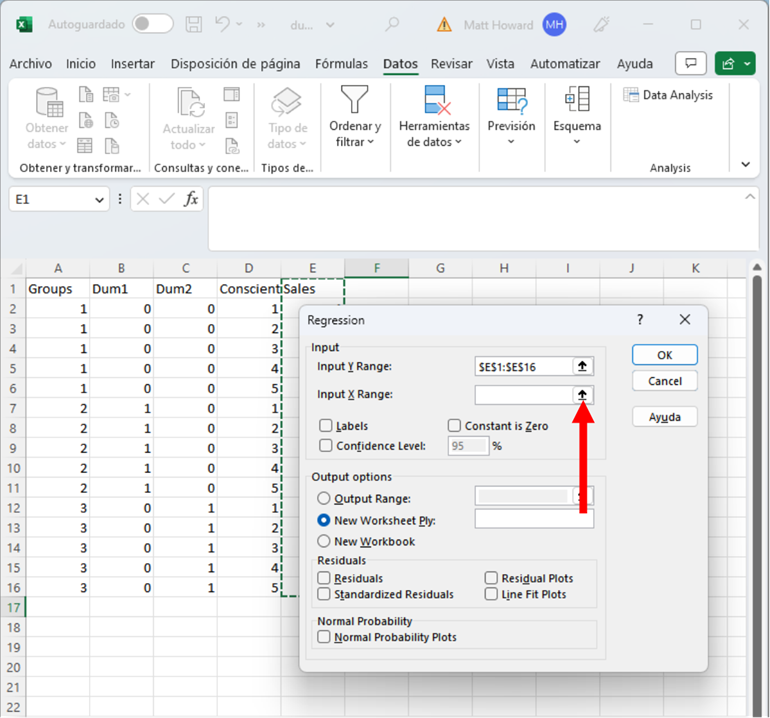Expand the formula bar with the chevron
The height and width of the screenshot is (718, 770).
(x=750, y=198)
